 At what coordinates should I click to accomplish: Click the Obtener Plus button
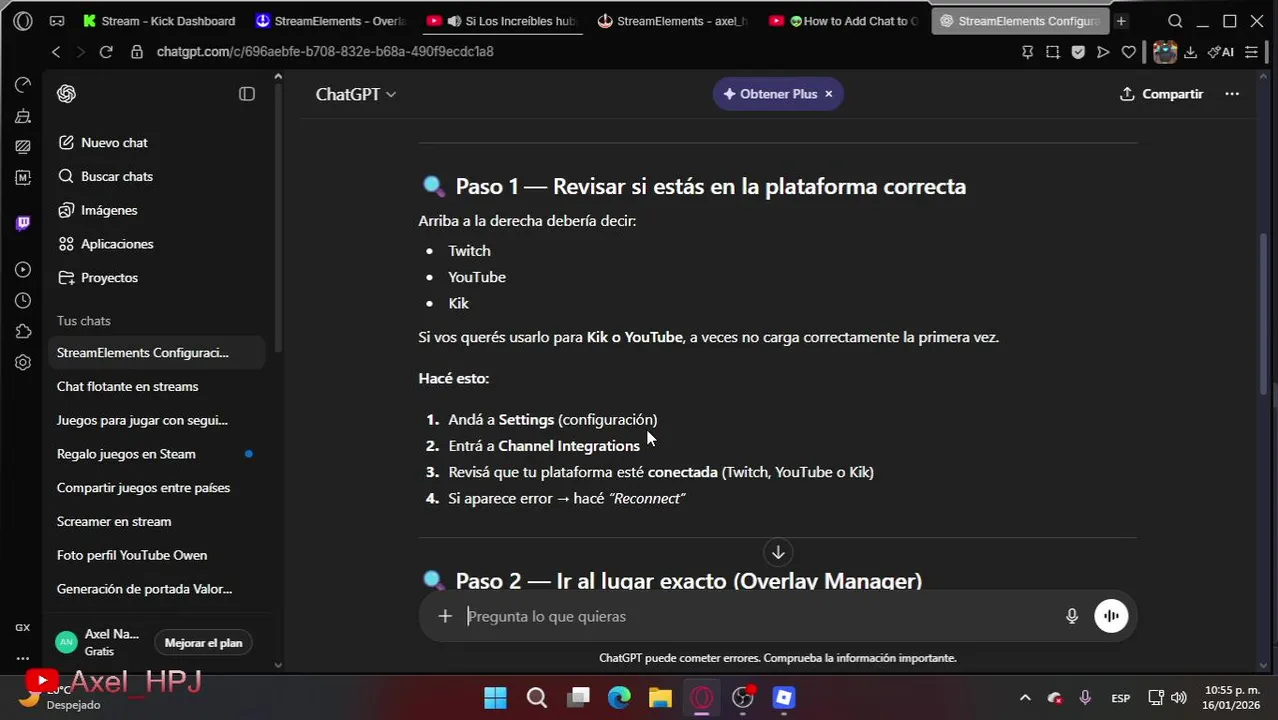[769, 94]
